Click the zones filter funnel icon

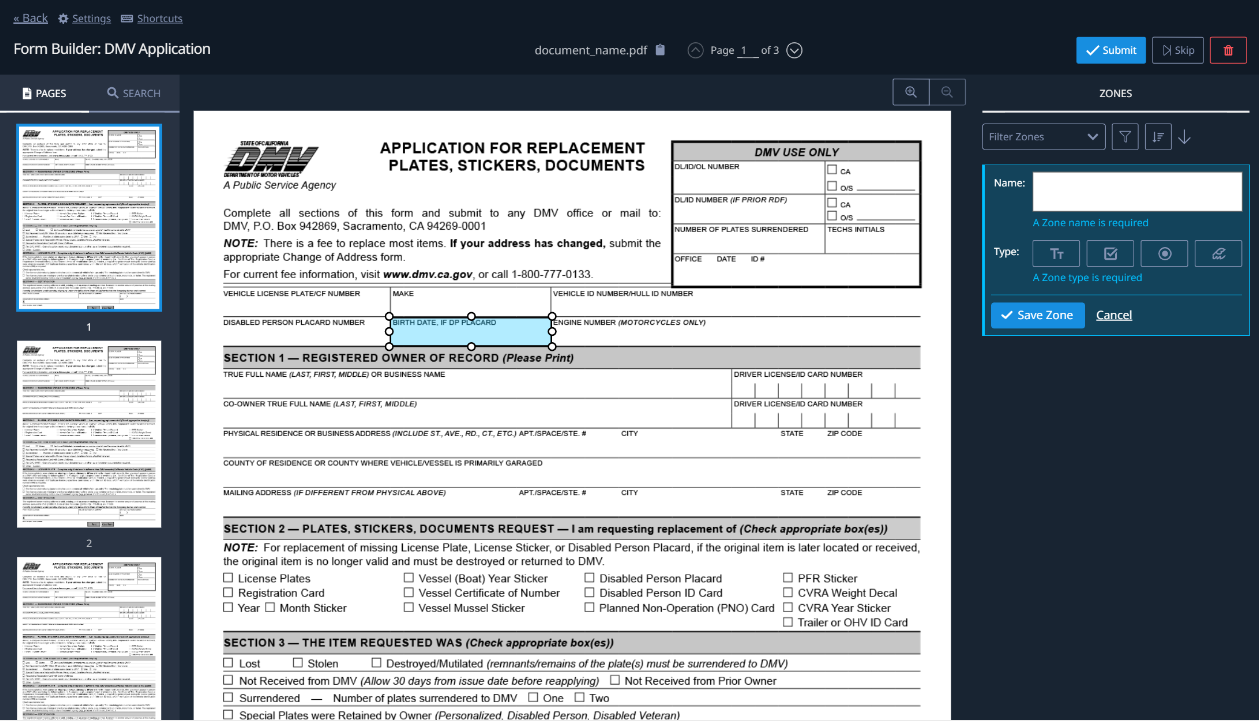coord(1125,137)
